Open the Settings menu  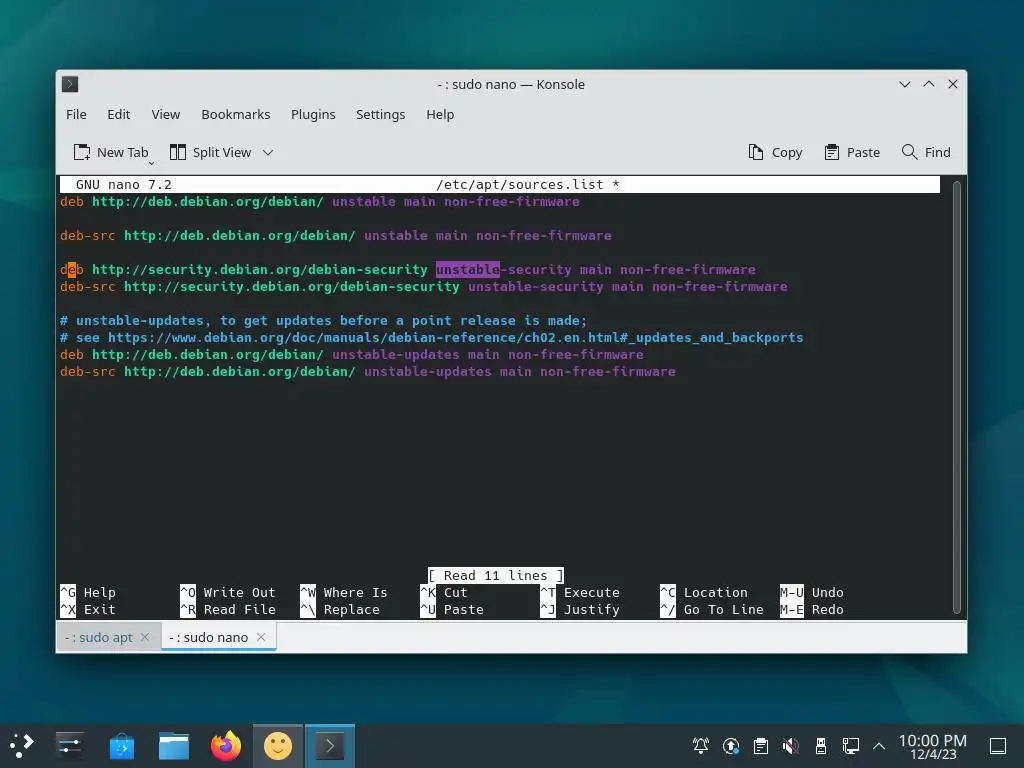point(380,114)
